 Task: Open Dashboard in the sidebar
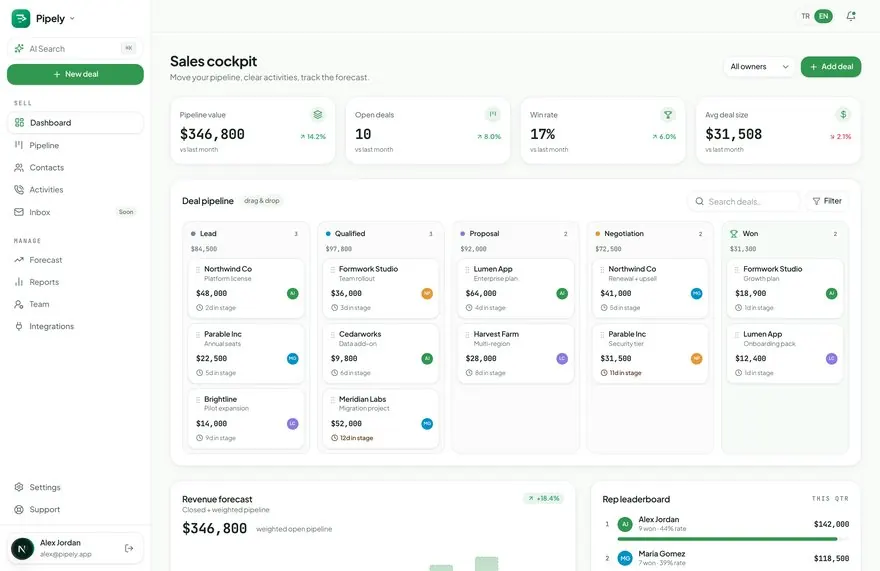[x=75, y=123]
